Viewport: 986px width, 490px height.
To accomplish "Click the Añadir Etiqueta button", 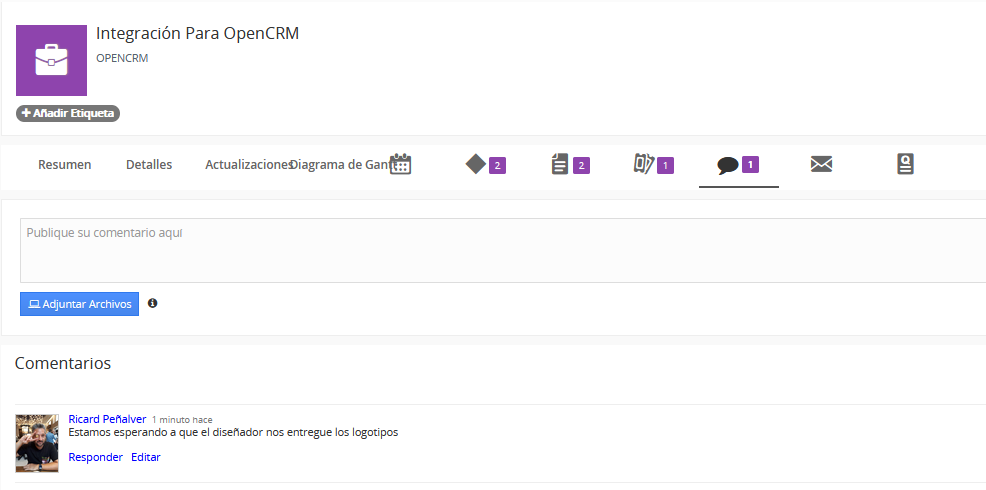I will pos(68,113).
